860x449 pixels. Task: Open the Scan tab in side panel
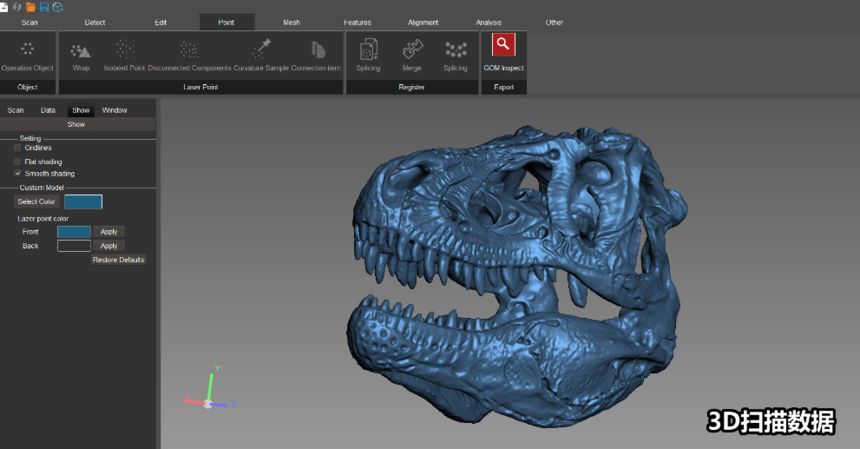15,110
